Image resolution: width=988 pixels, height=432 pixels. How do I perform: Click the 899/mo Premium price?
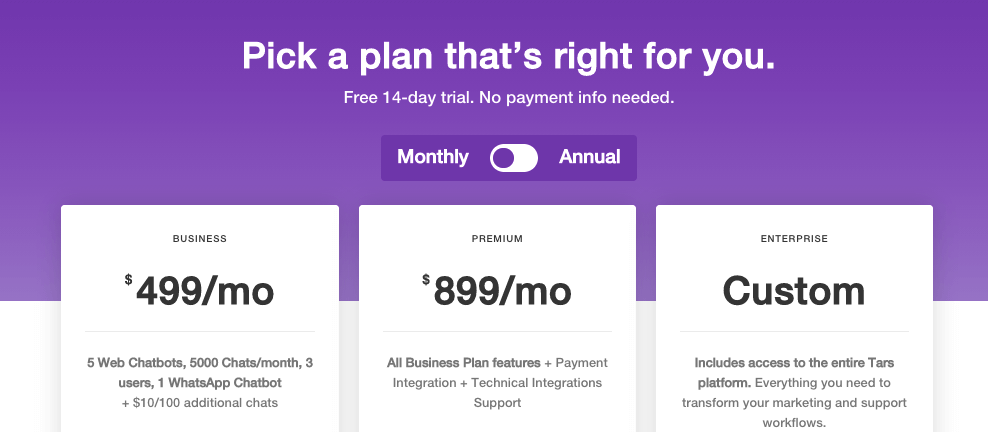click(502, 291)
